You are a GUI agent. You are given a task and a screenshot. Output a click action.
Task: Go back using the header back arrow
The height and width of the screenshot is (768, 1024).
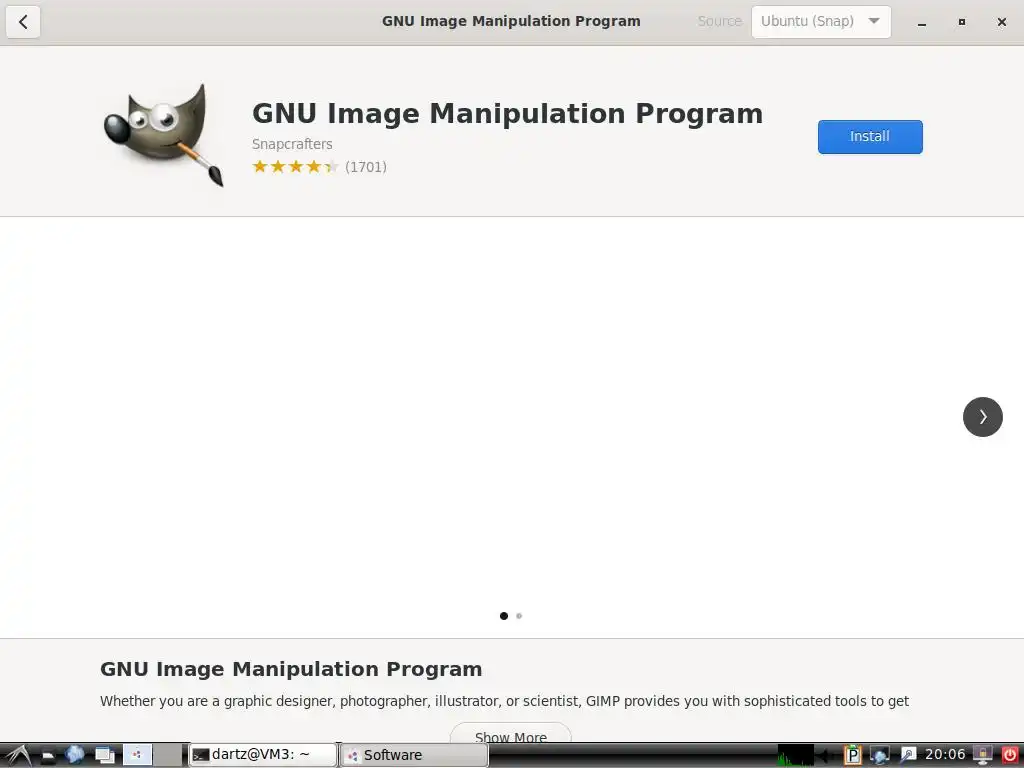click(23, 22)
